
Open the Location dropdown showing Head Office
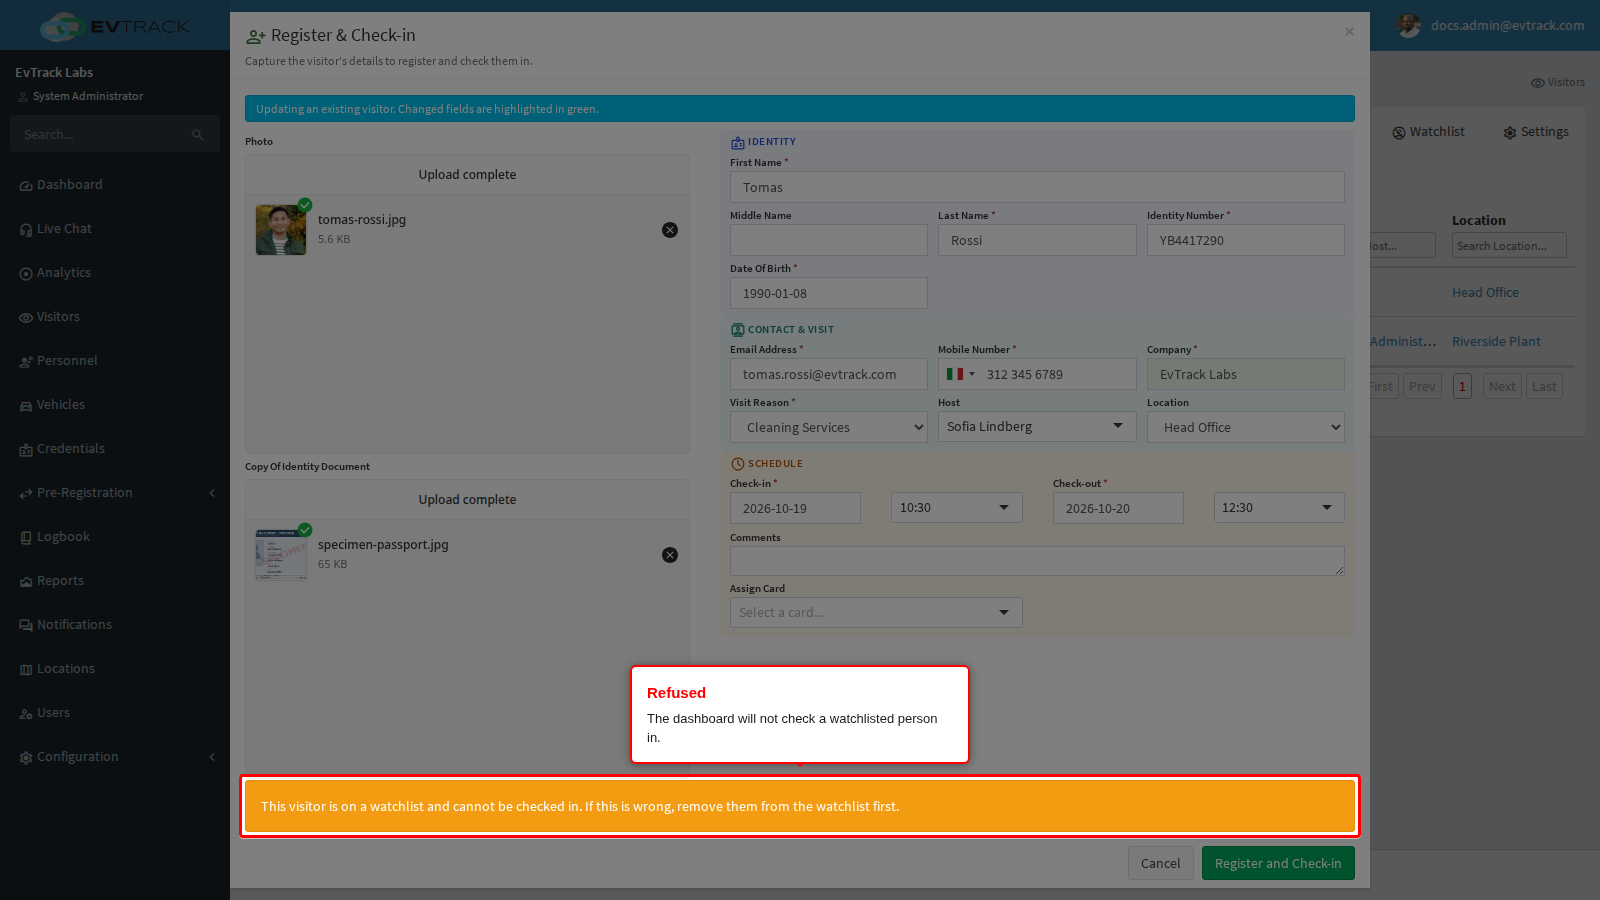[x=1246, y=427]
